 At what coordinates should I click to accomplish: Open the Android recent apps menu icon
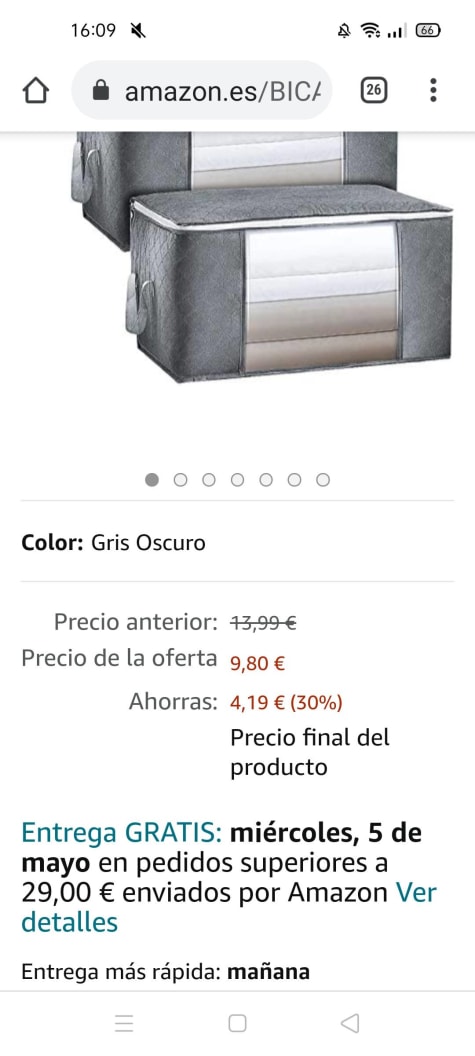pyautogui.click(x=124, y=1023)
